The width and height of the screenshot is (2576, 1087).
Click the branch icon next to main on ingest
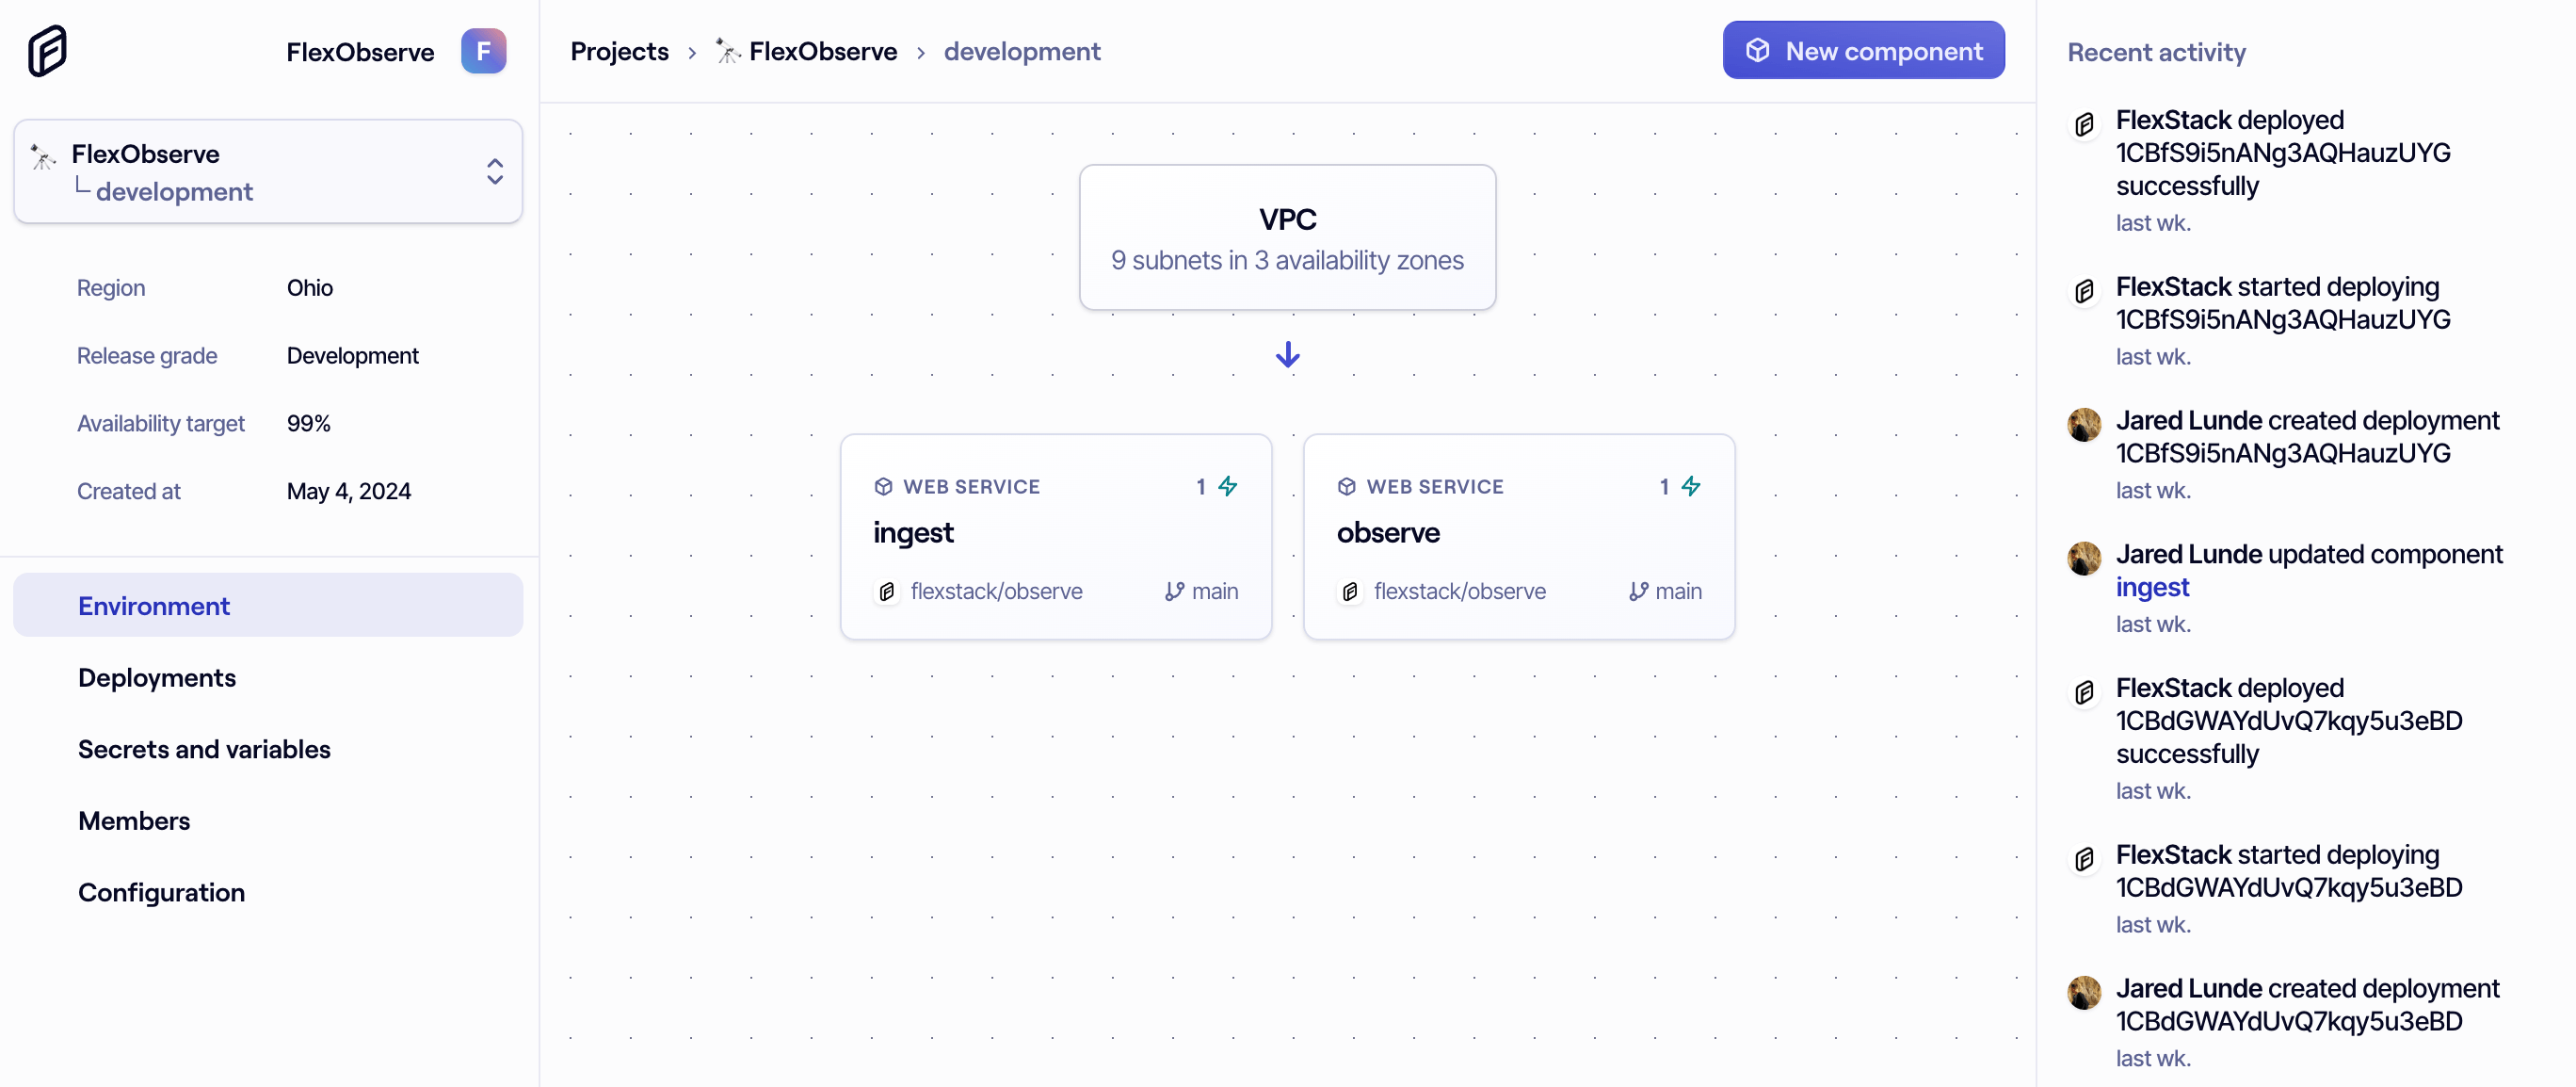[x=1174, y=591]
